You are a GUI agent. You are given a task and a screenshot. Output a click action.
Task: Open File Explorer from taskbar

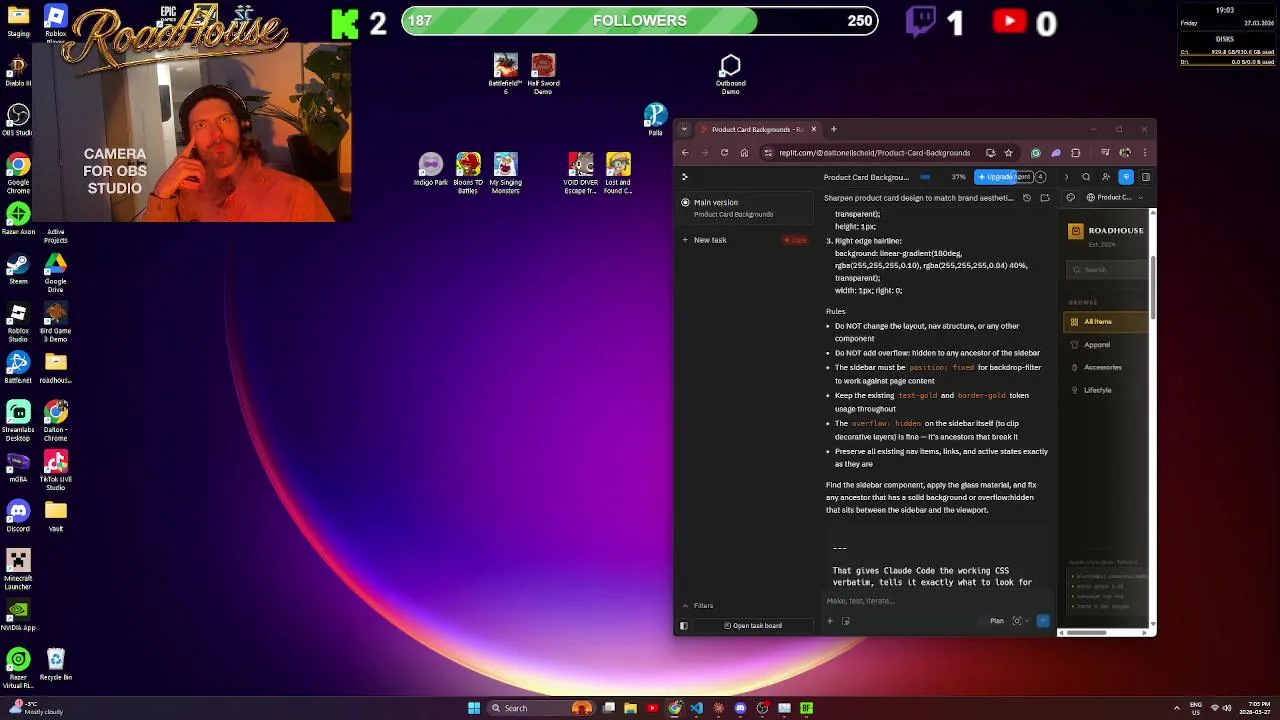click(x=630, y=708)
